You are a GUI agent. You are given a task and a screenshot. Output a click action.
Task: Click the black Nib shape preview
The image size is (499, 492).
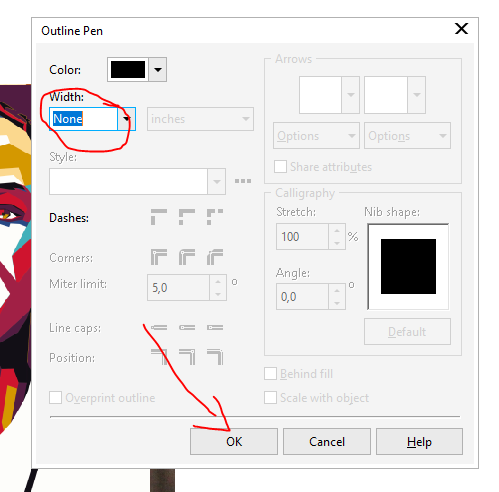tap(408, 266)
